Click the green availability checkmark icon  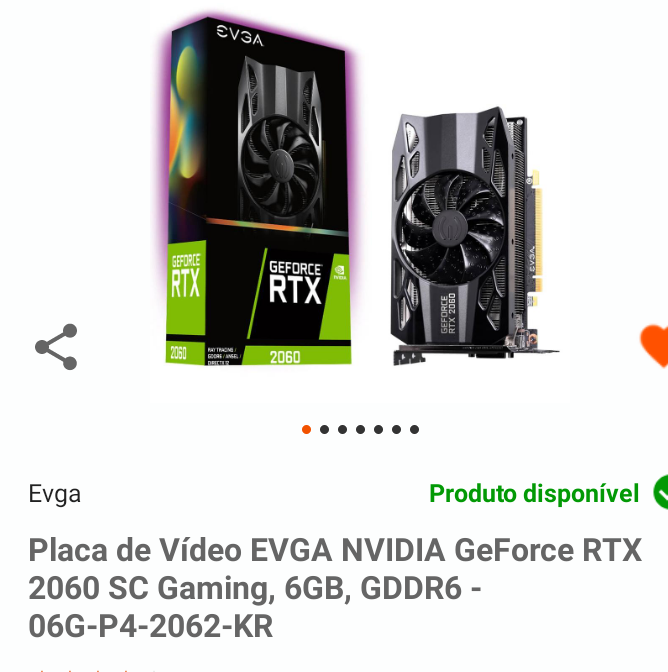tap(660, 492)
